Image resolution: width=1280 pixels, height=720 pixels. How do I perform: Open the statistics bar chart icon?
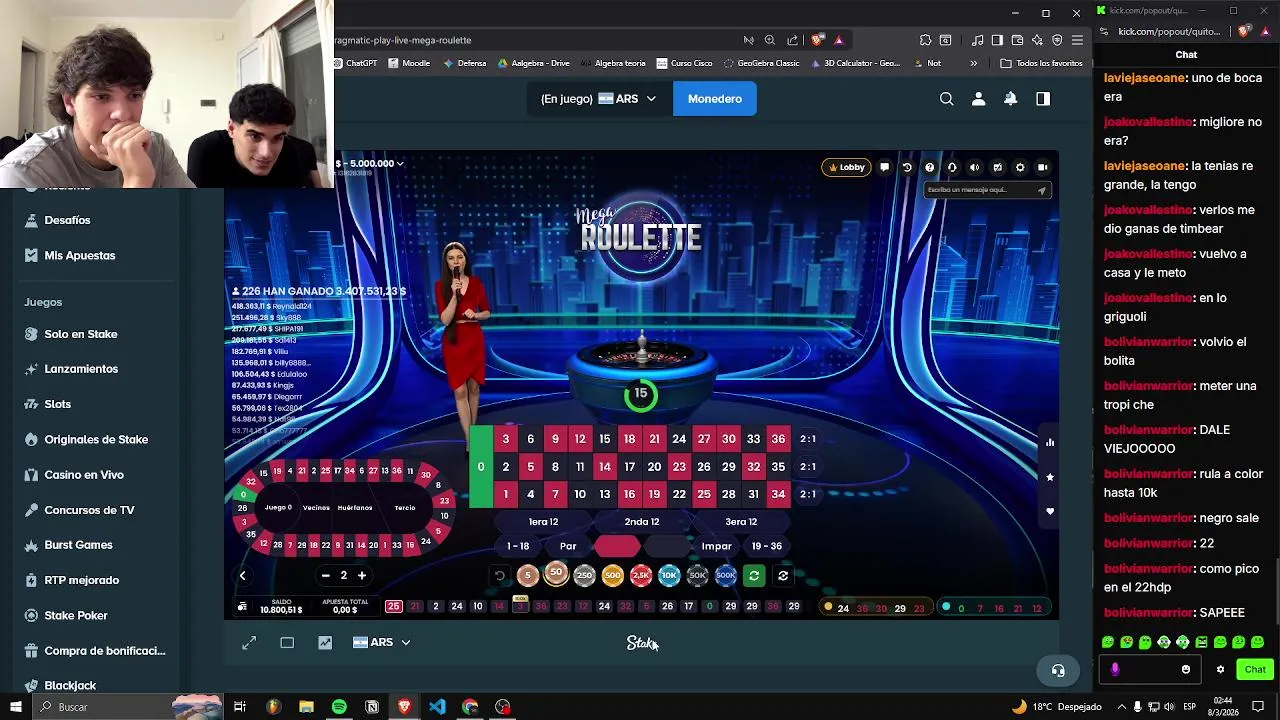click(1049, 442)
